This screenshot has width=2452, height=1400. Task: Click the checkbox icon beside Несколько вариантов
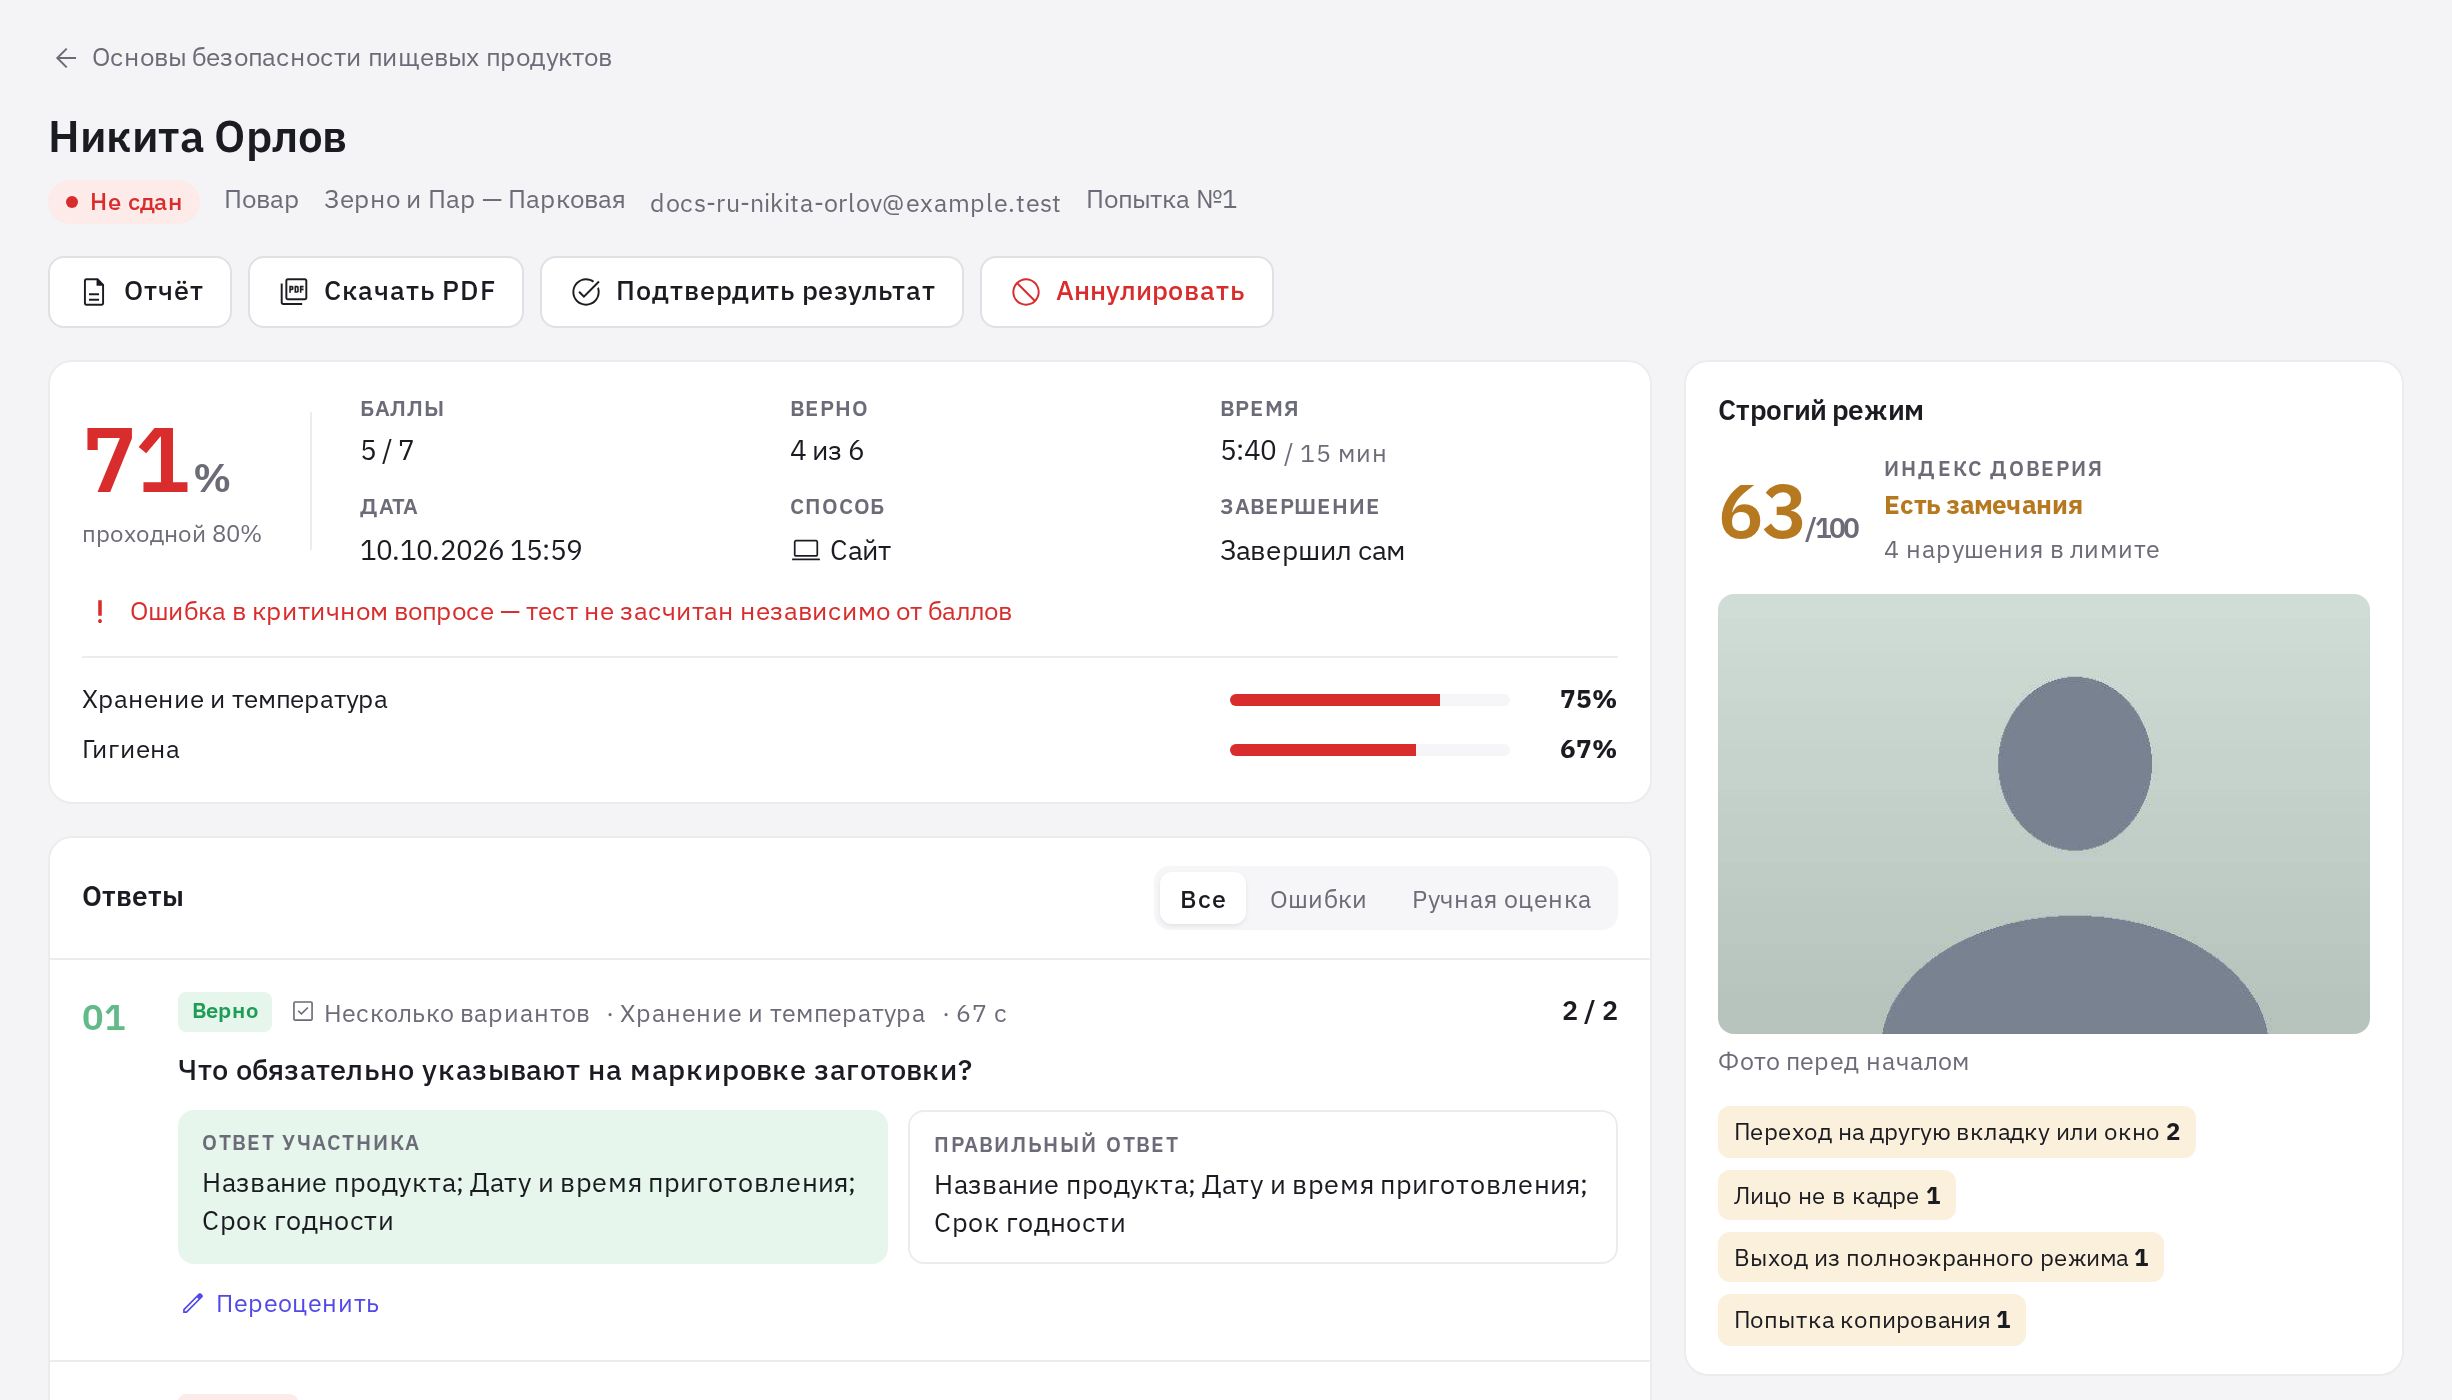coord(303,1012)
